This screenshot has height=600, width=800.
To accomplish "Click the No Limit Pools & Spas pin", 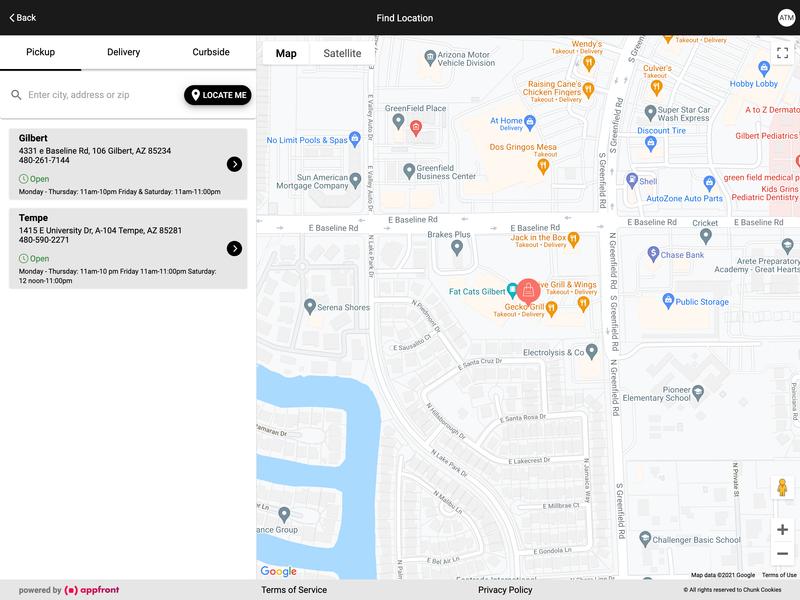I will coord(355,139).
